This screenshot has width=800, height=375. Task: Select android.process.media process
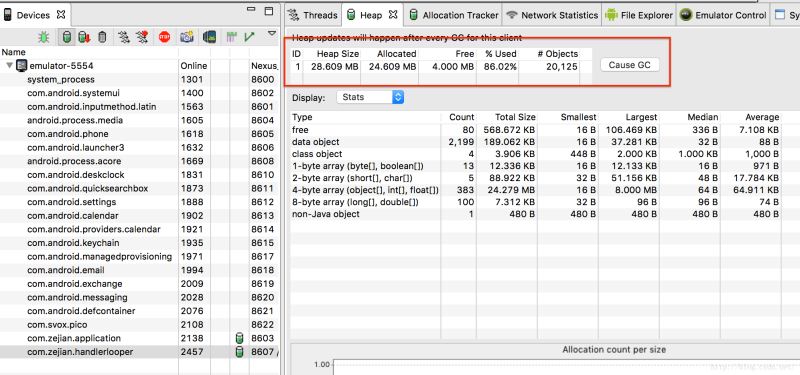tap(140, 120)
